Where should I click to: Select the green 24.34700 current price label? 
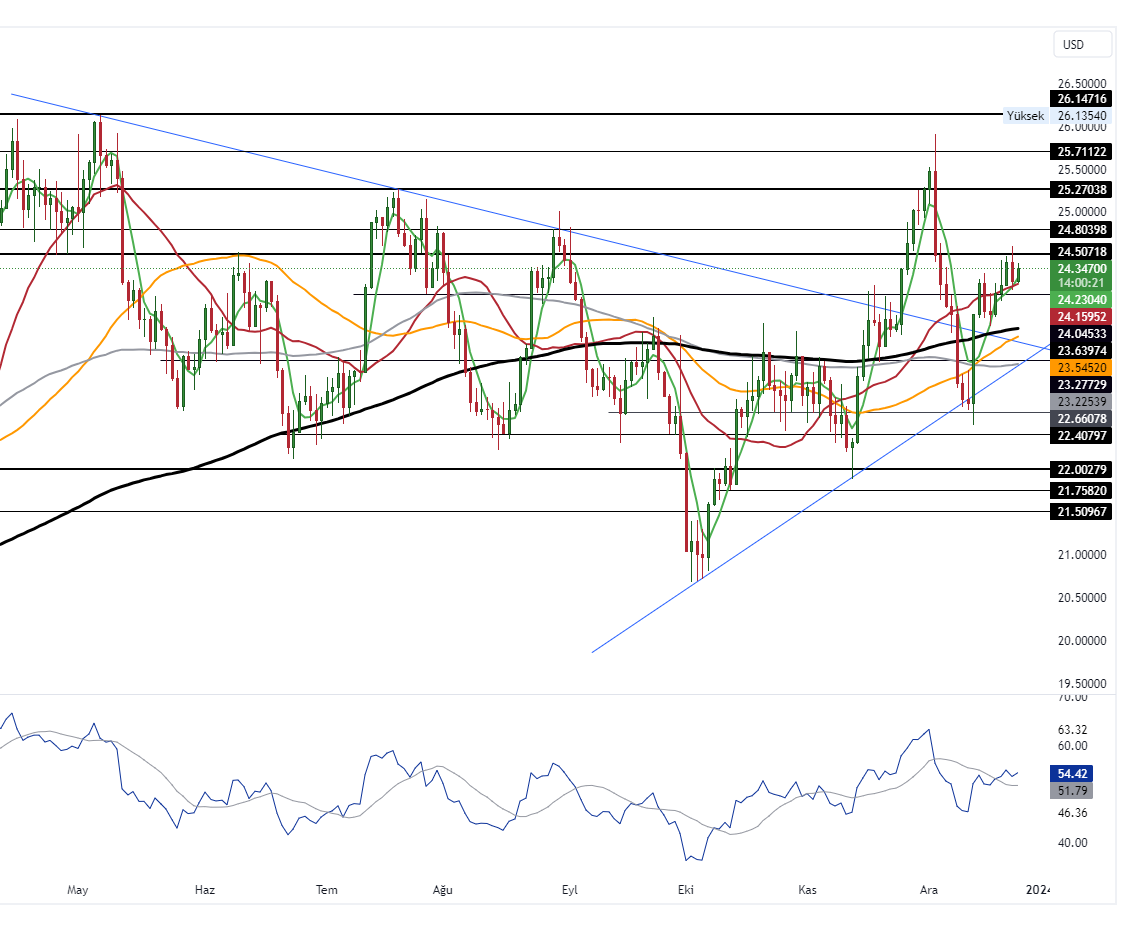pos(1081,269)
